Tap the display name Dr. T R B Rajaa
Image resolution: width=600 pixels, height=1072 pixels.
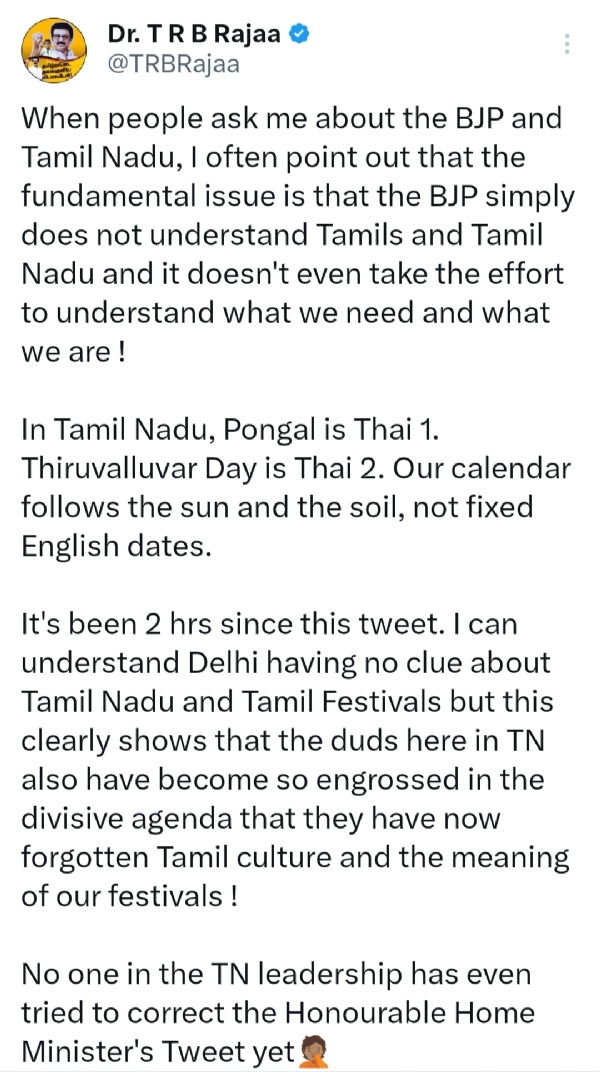pos(195,36)
